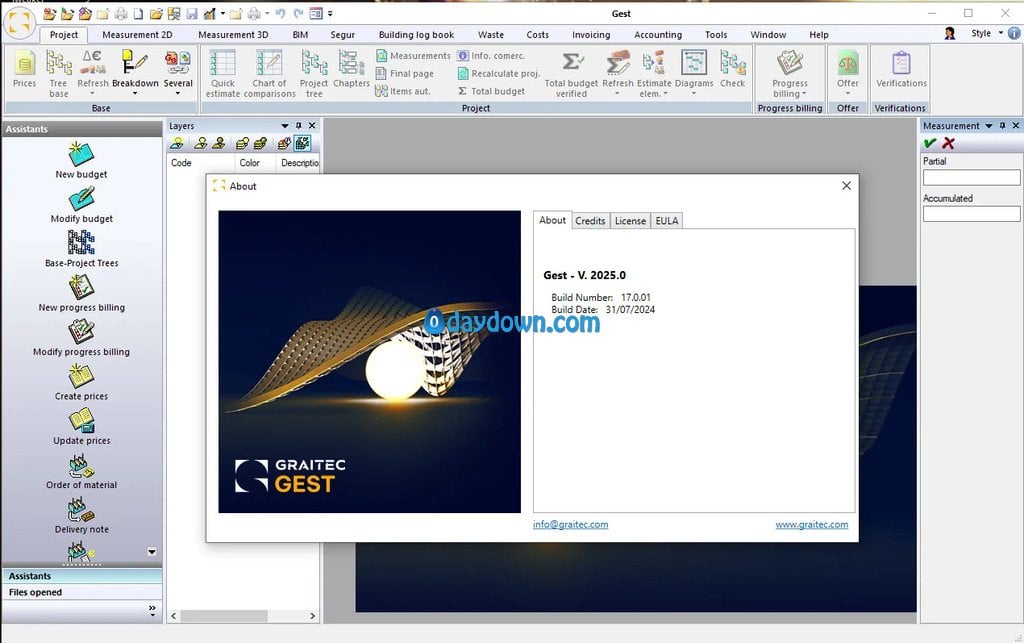
Task: Switch to the Files opened pane
Action: click(x=82, y=592)
